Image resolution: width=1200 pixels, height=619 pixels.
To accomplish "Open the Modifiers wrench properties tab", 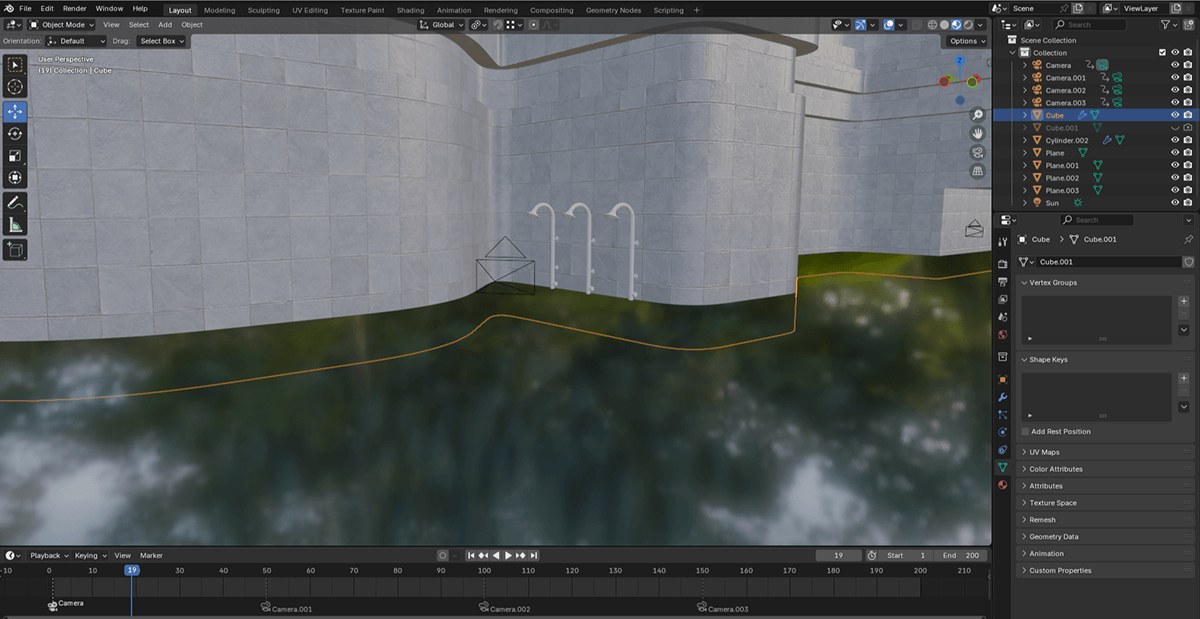I will (x=1002, y=397).
